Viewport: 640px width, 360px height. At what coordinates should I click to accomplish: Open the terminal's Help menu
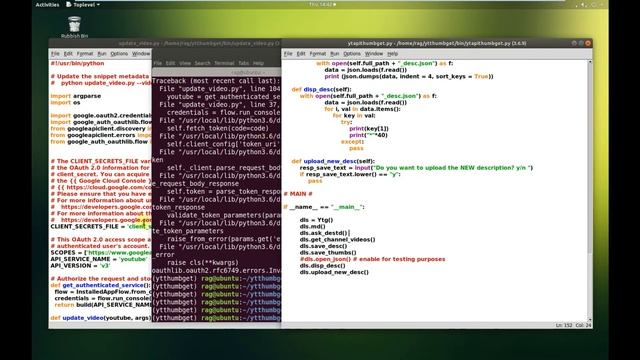258,63
